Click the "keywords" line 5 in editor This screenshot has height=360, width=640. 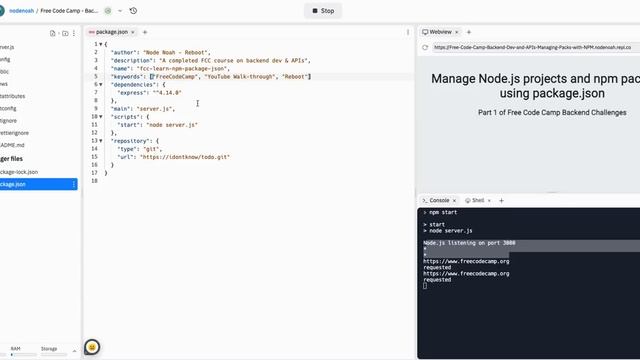(211, 77)
